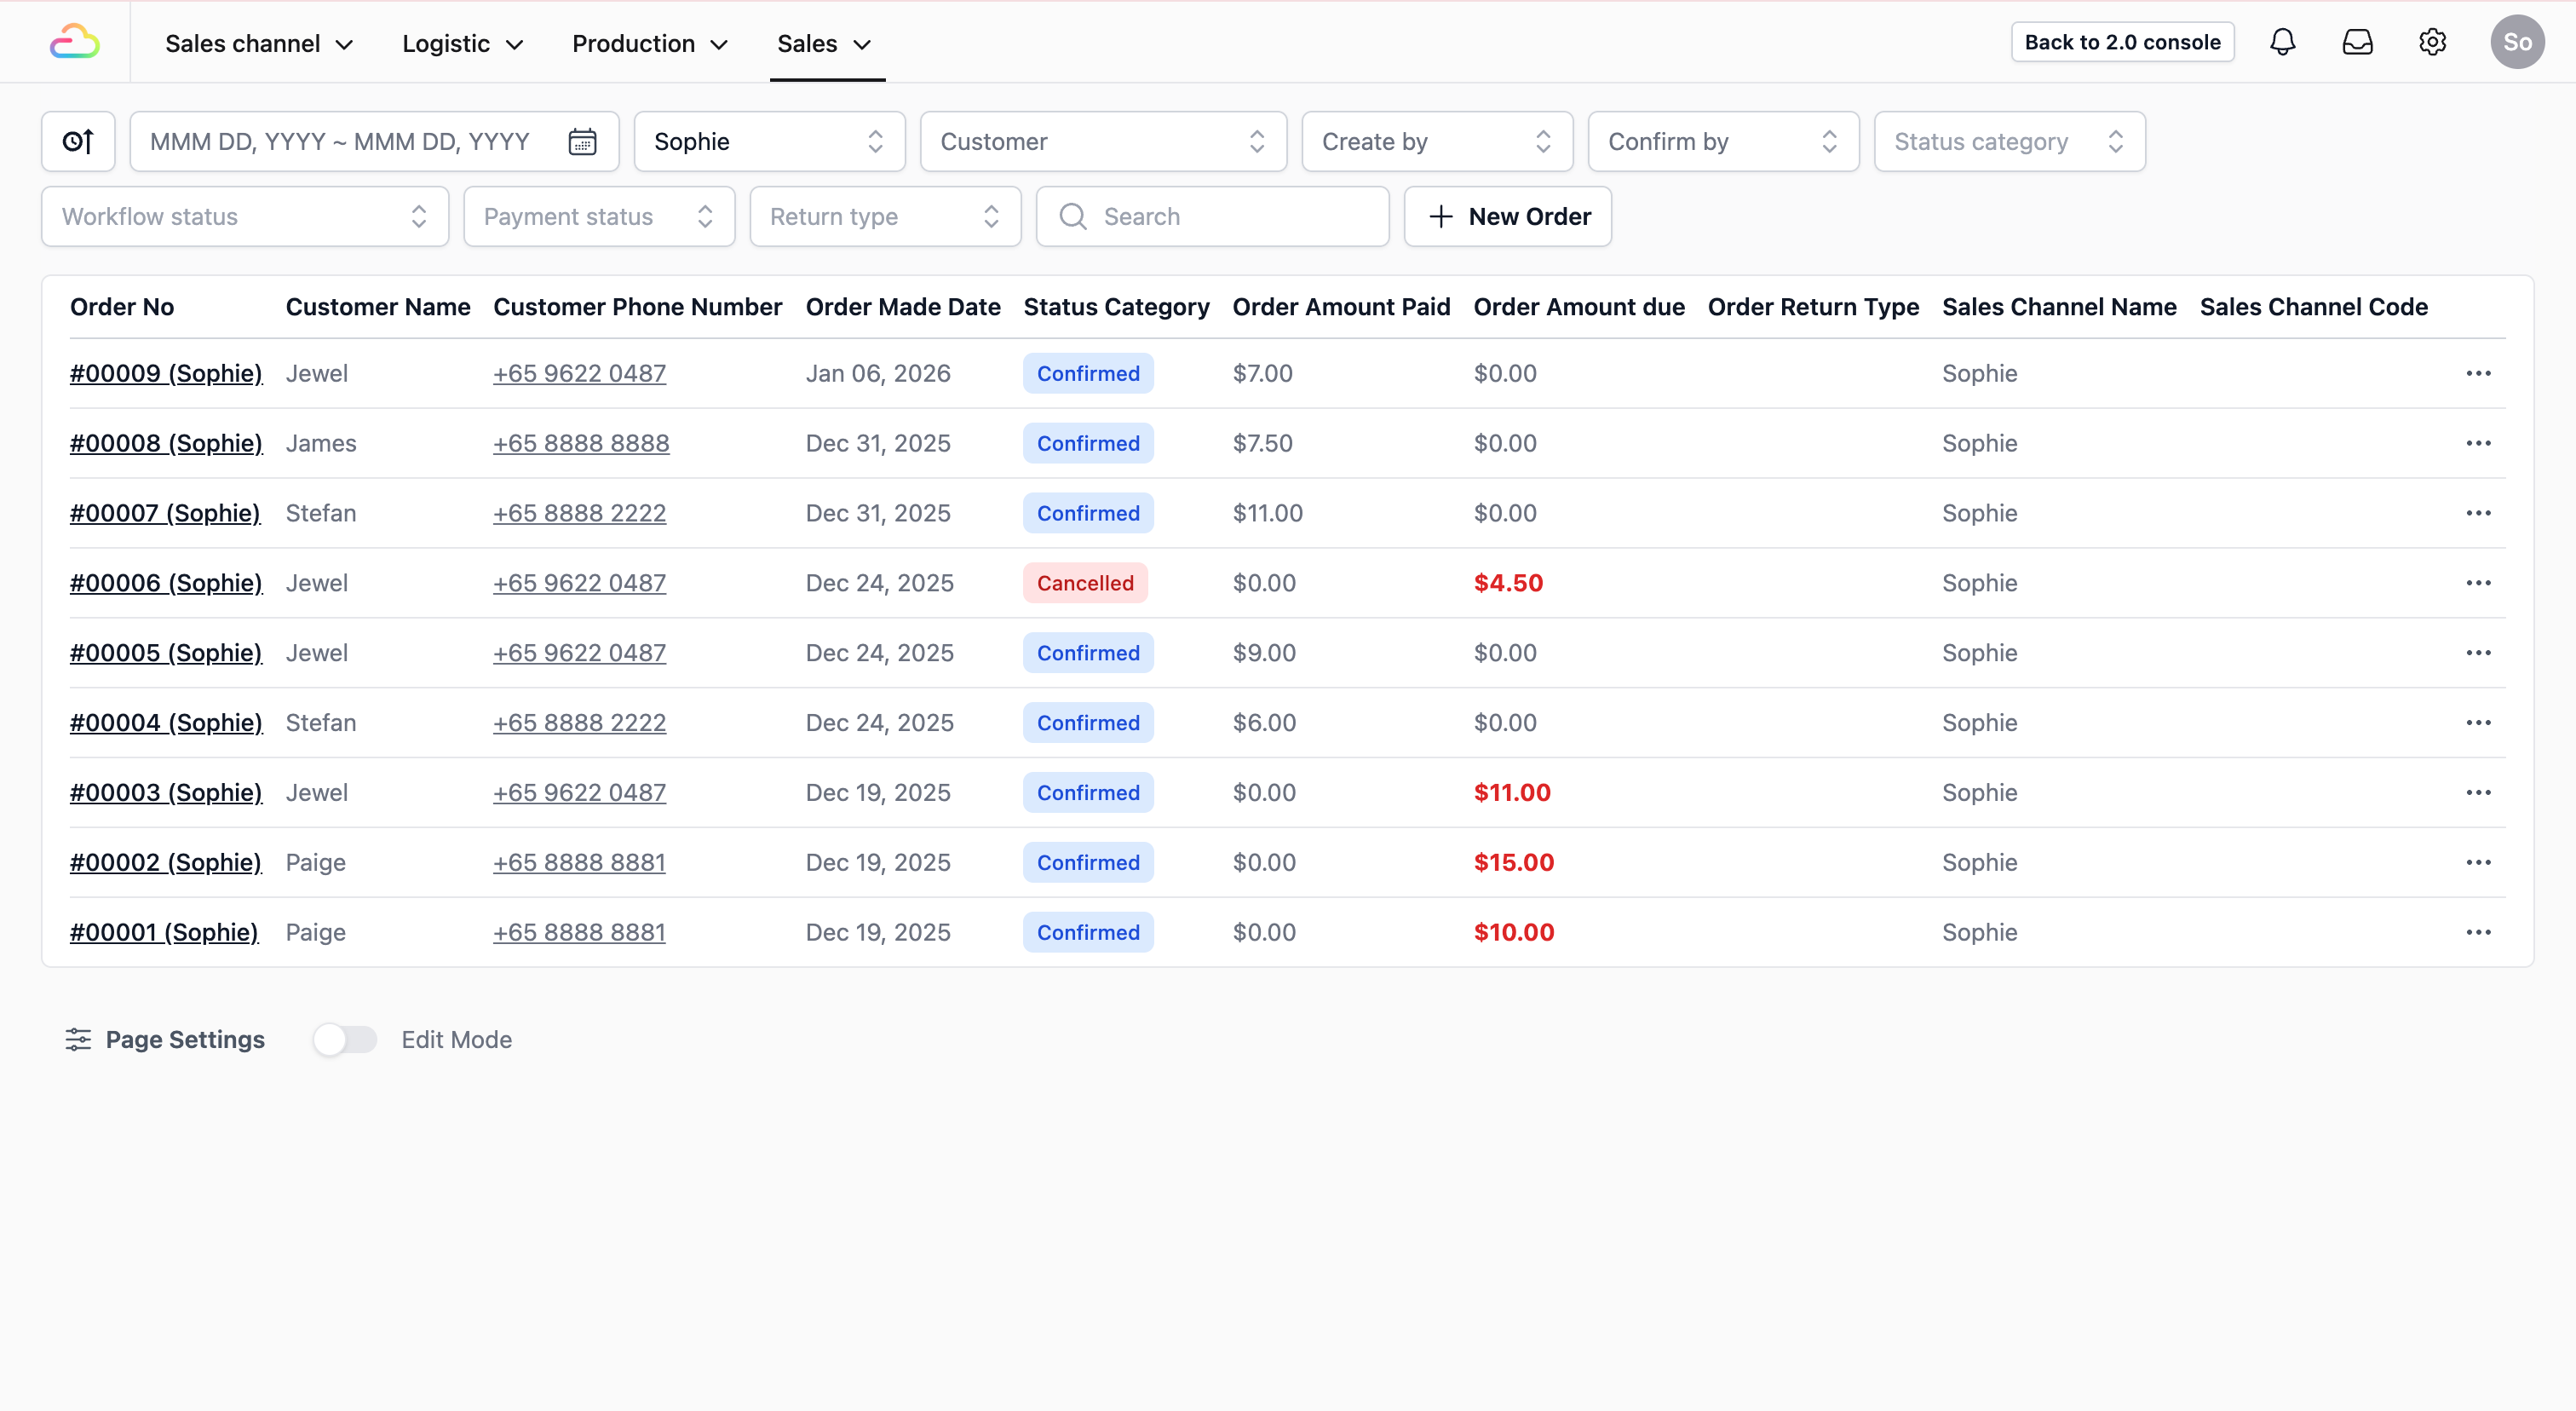Click the cloud logo home icon

[75, 42]
